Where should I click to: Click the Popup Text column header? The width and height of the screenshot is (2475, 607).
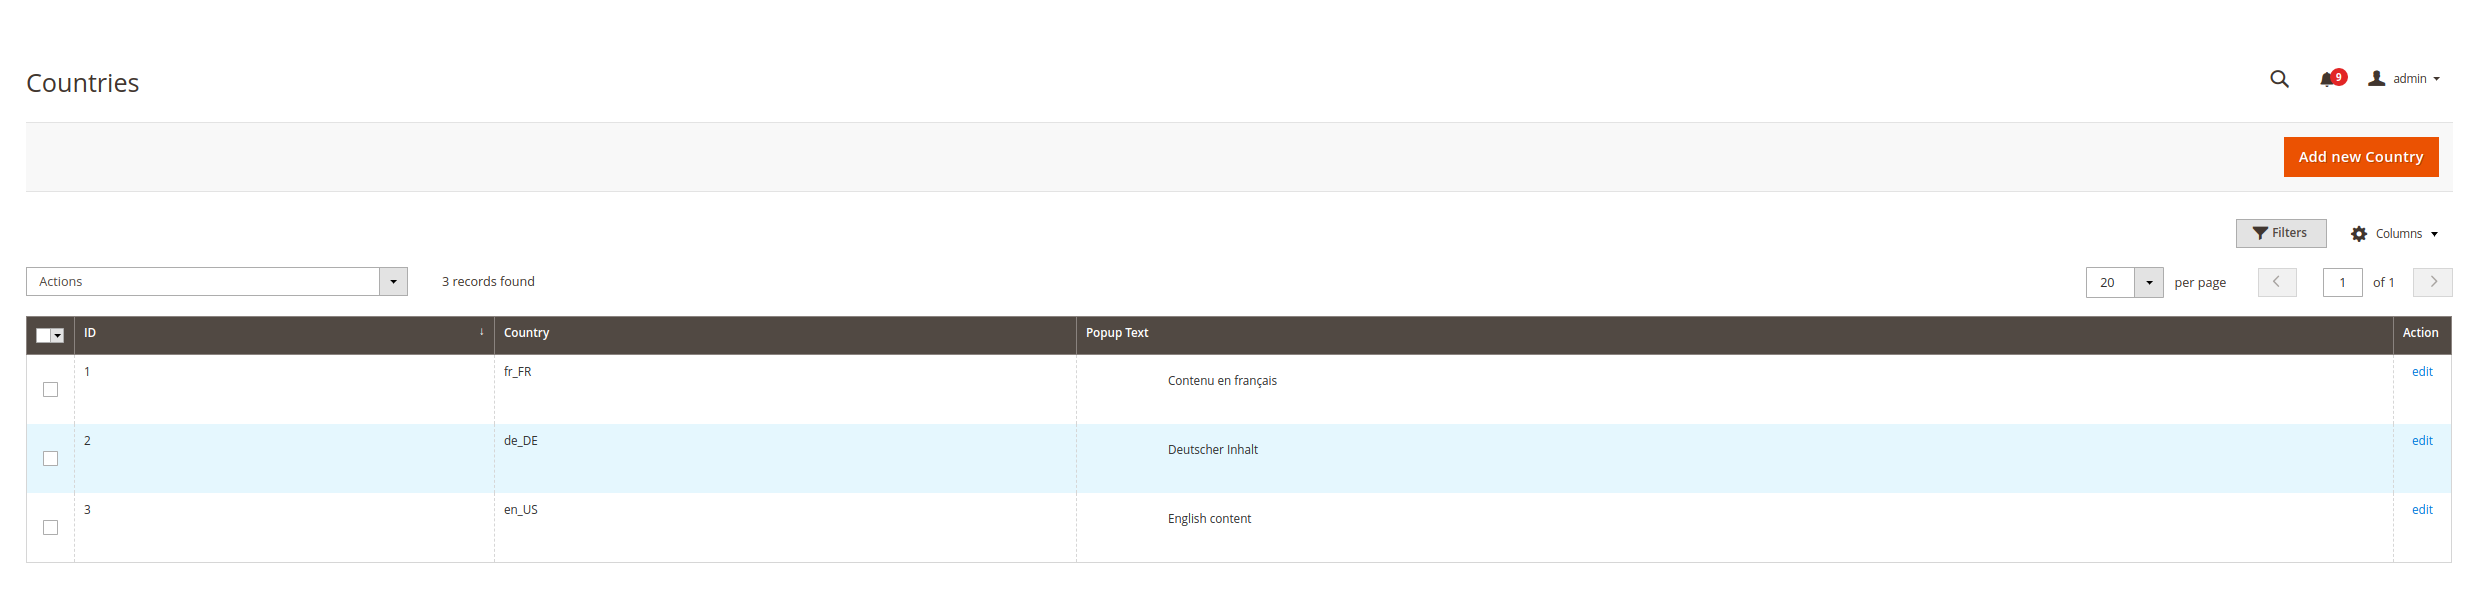click(1117, 333)
